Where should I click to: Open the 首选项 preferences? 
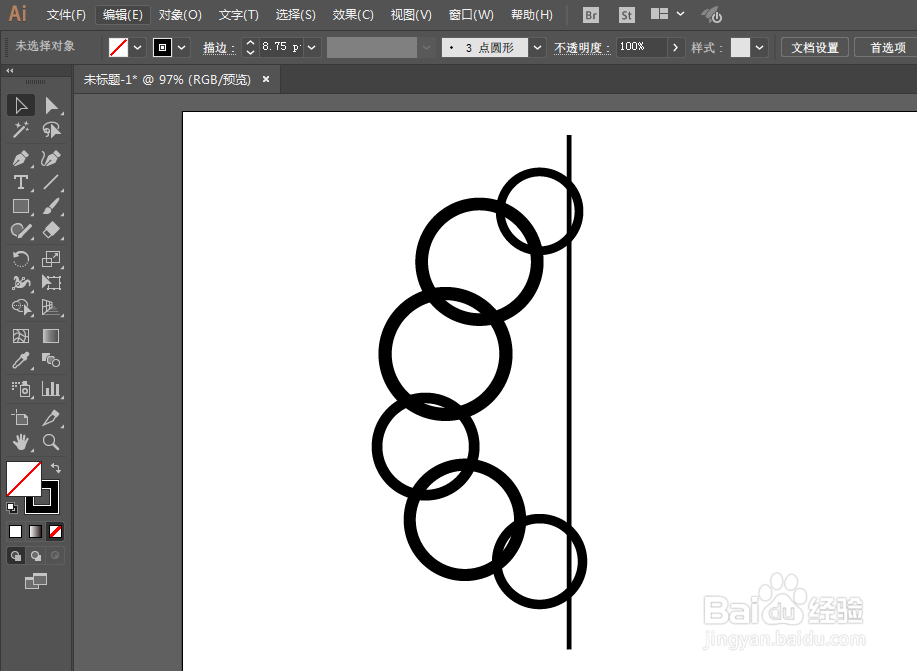click(888, 46)
